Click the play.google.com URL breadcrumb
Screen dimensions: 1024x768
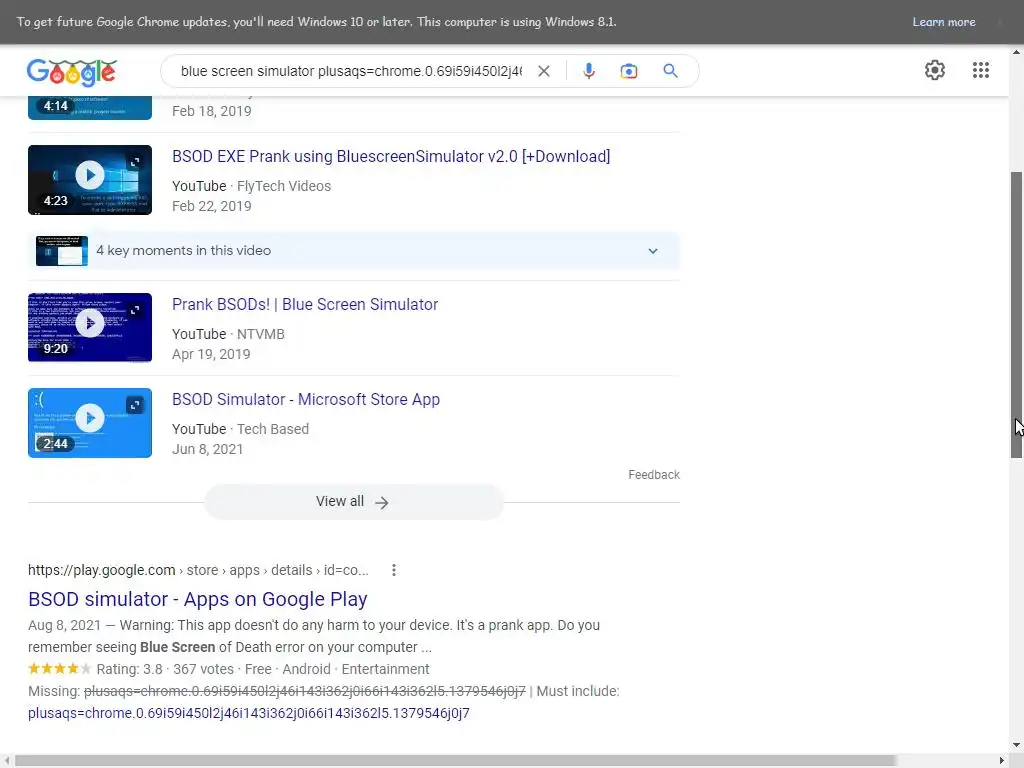pyautogui.click(x=198, y=570)
